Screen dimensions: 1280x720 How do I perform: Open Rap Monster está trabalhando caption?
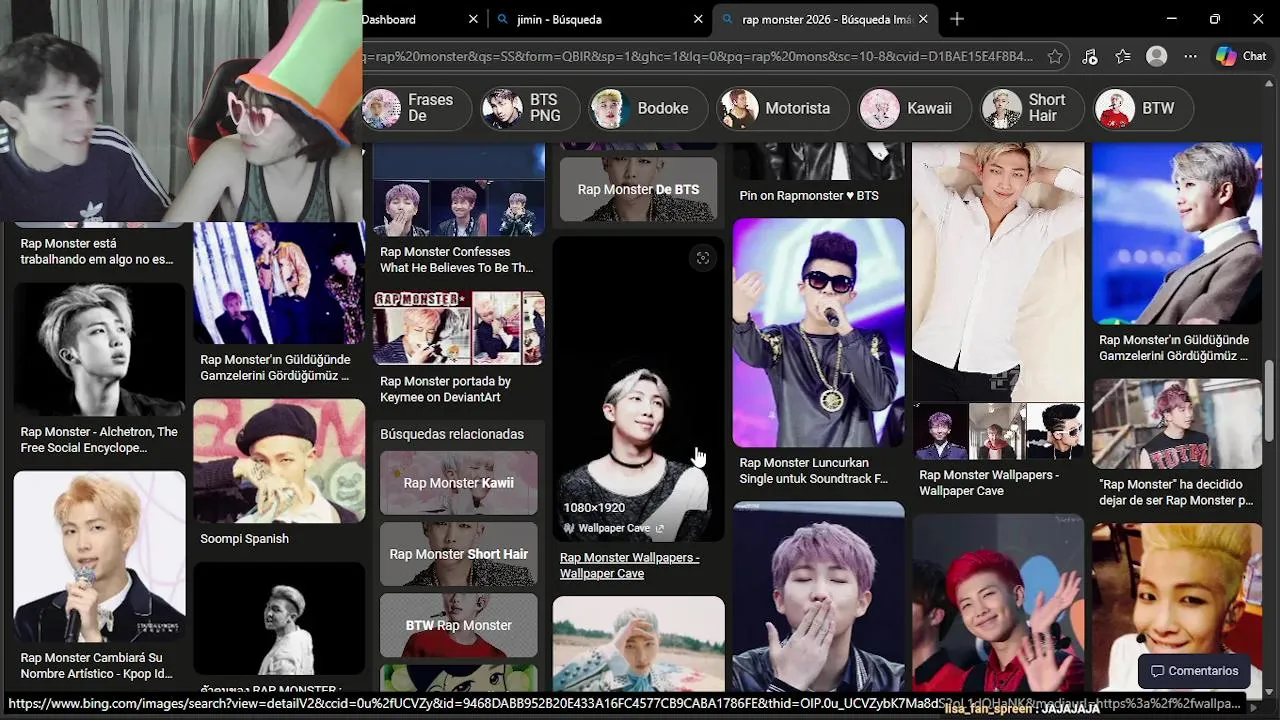tap(96, 251)
